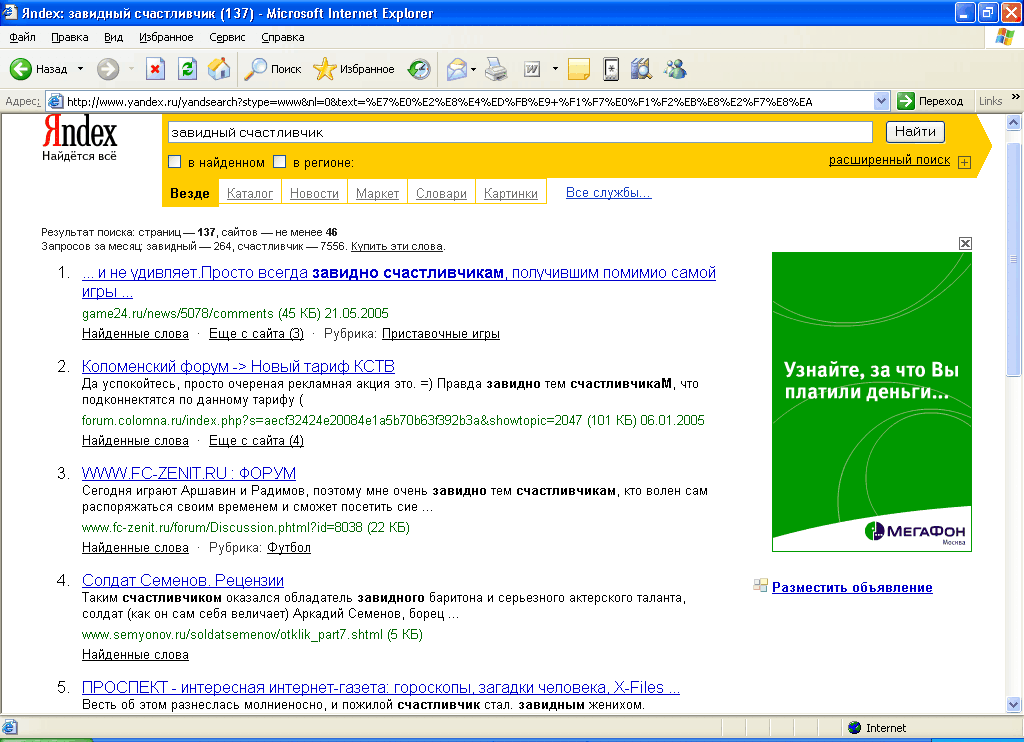
Task: Close the MegaFon ad with the X box
Action: tap(965, 244)
